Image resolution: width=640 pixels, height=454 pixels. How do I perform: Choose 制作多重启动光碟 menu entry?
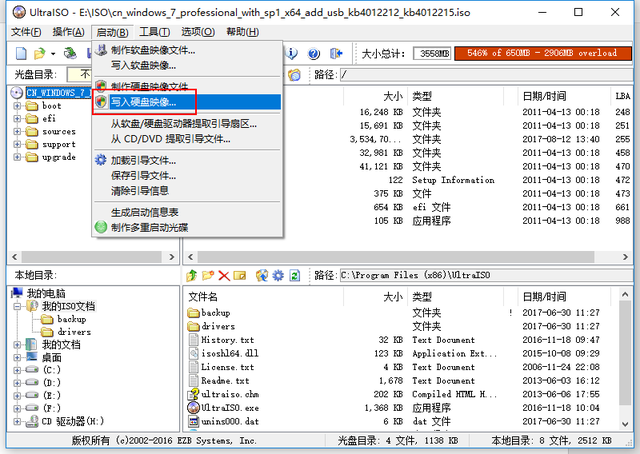click(x=188, y=227)
